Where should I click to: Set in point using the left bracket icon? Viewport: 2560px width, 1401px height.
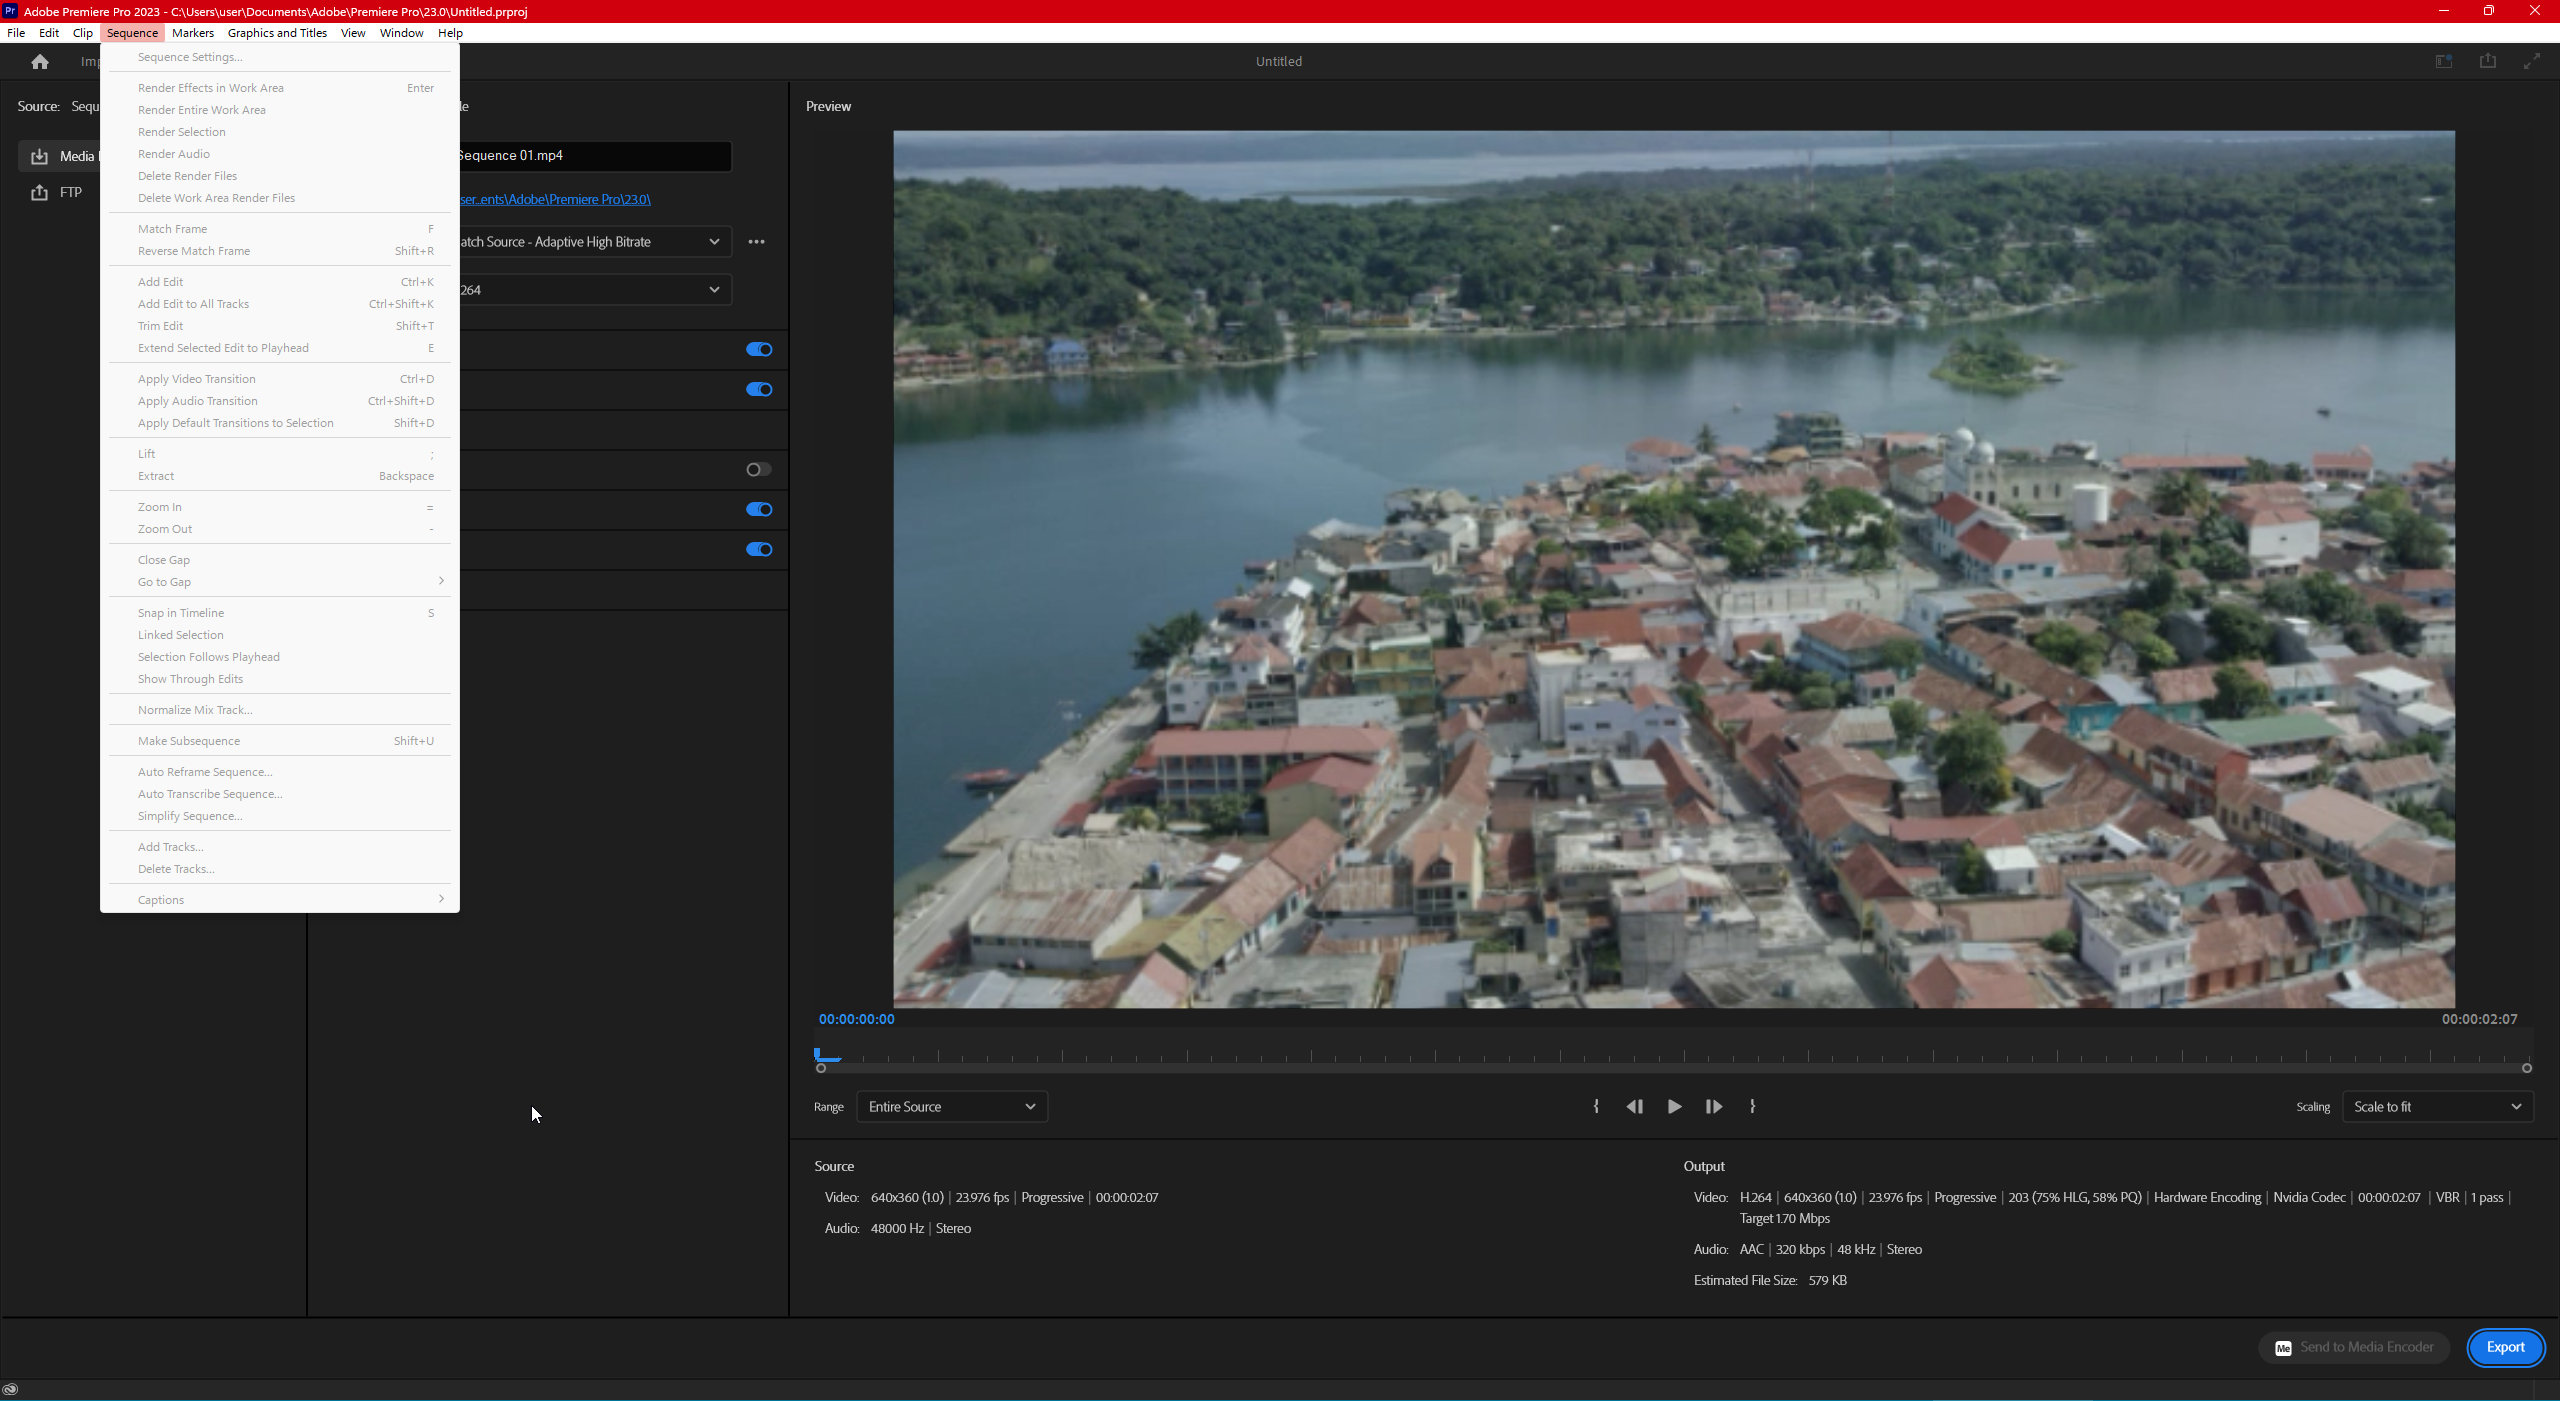tap(1596, 1106)
